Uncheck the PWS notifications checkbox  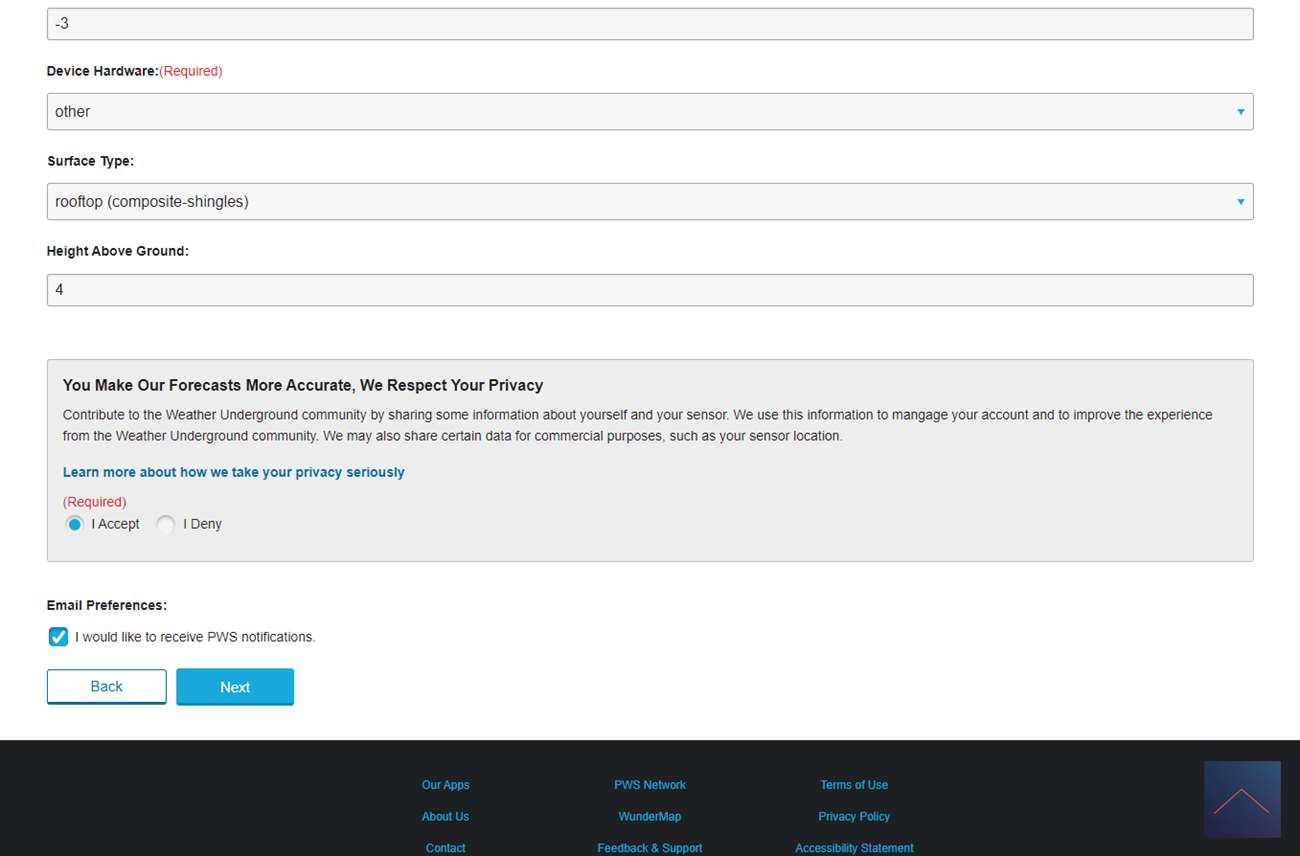(59, 637)
